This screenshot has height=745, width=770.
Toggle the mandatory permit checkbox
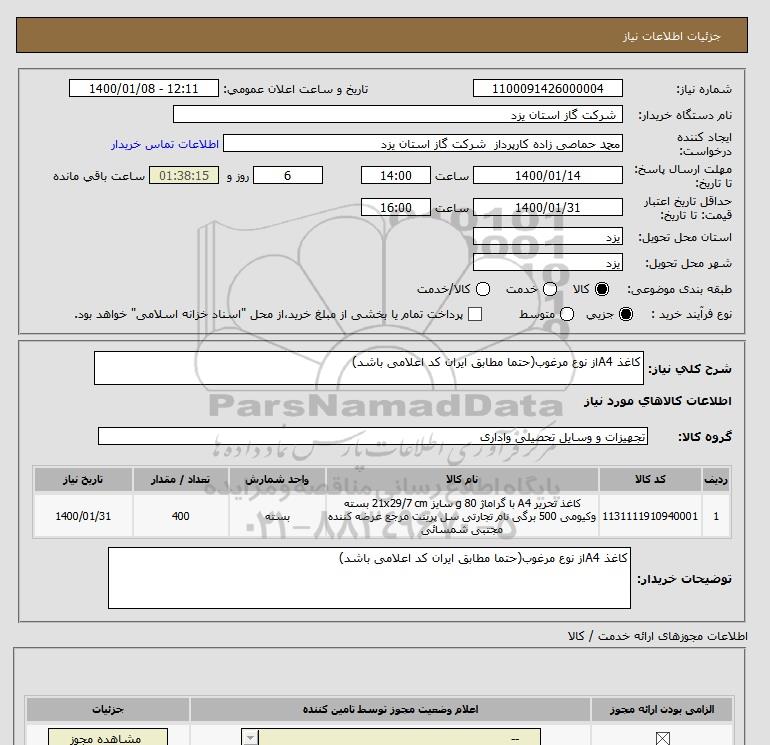(662, 738)
